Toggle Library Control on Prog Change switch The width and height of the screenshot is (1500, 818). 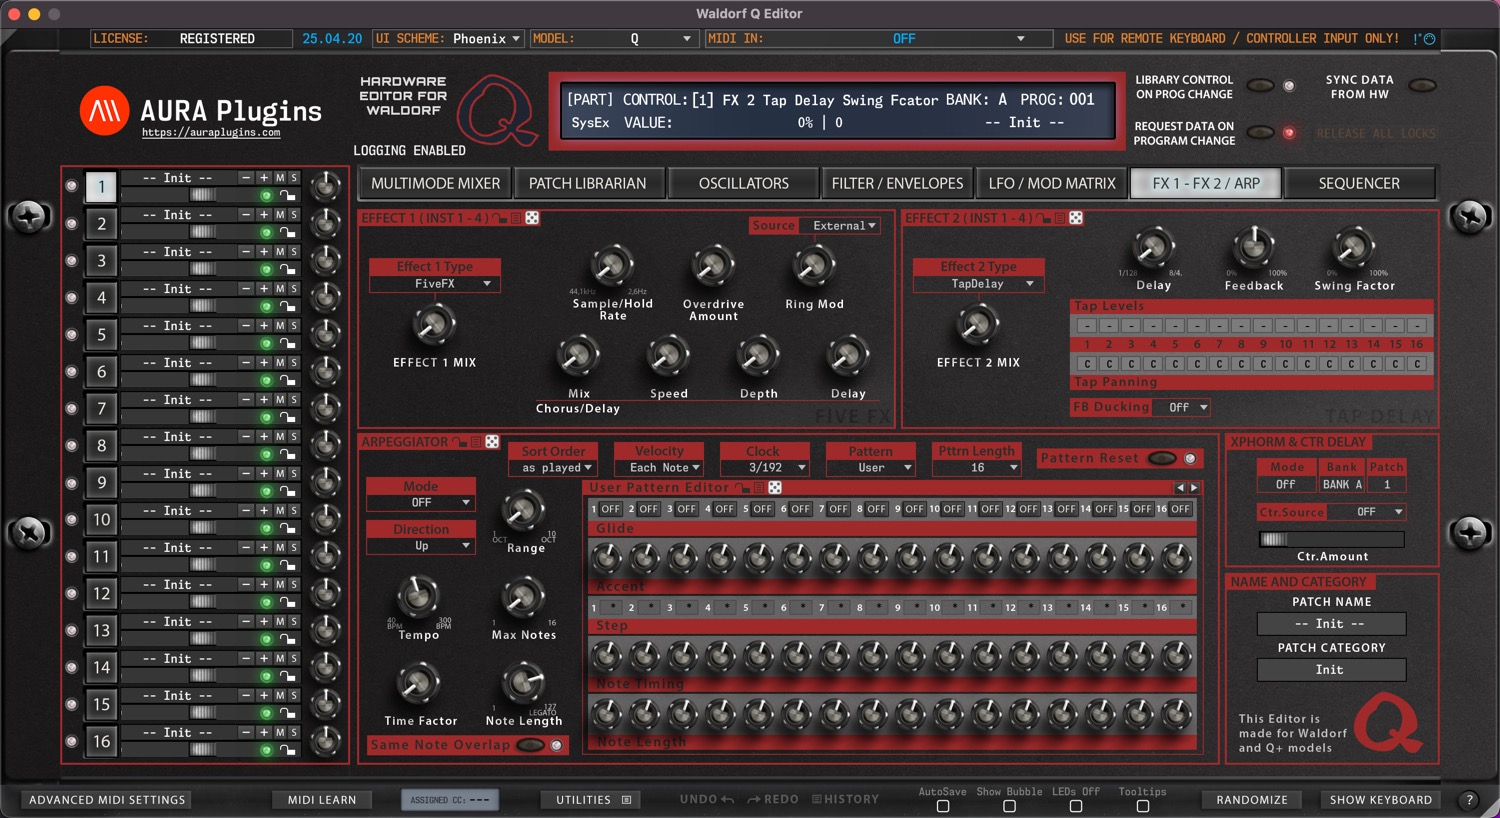tap(1261, 86)
